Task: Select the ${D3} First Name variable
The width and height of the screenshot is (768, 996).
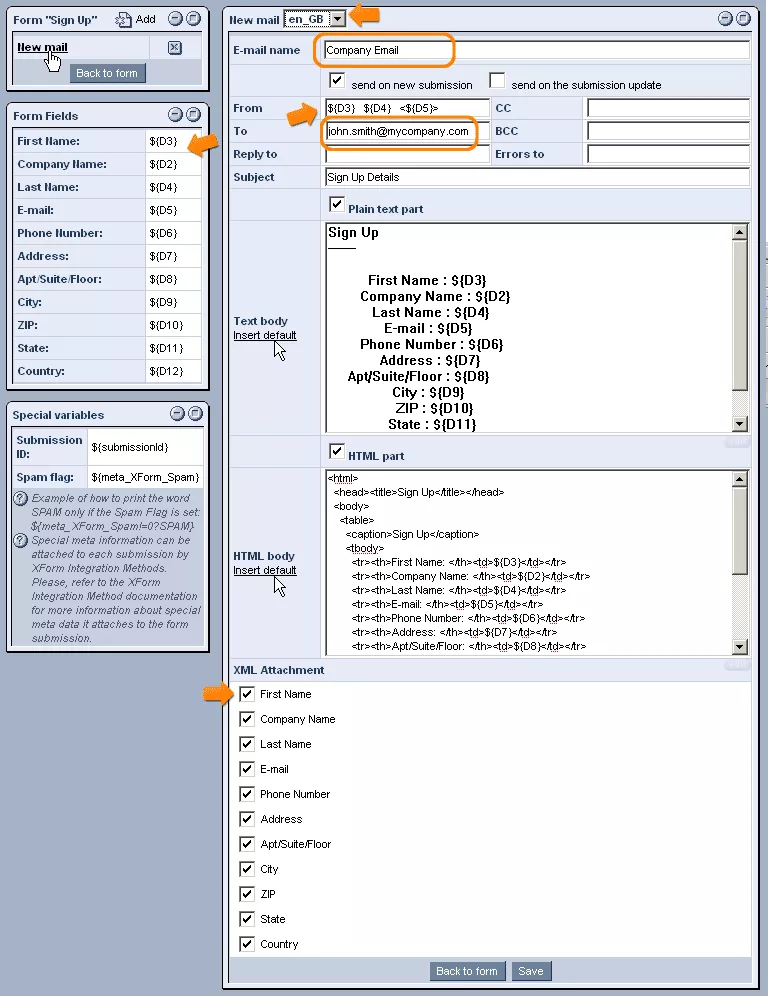Action: tap(163, 141)
